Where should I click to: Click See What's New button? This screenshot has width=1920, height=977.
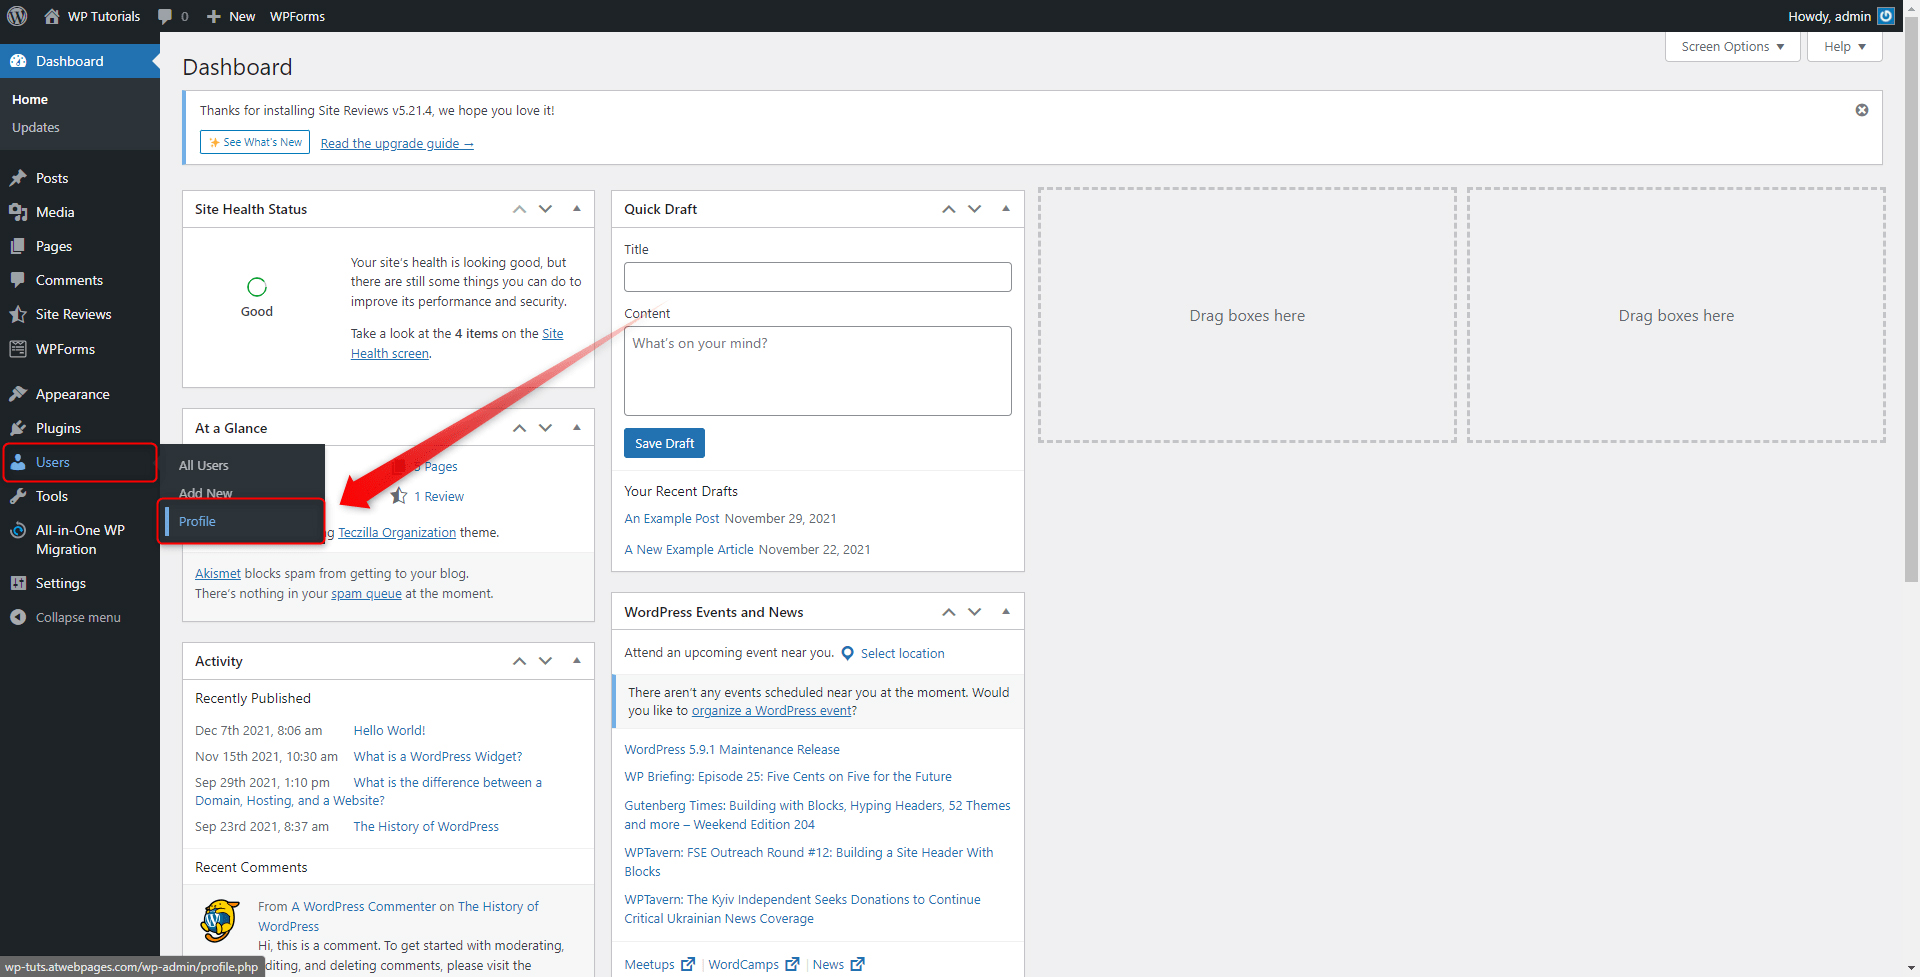pyautogui.click(x=255, y=142)
